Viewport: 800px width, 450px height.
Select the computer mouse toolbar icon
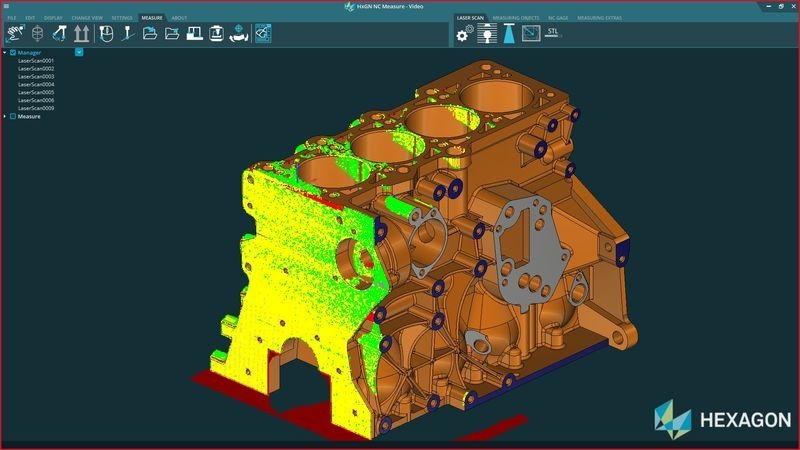click(106, 34)
